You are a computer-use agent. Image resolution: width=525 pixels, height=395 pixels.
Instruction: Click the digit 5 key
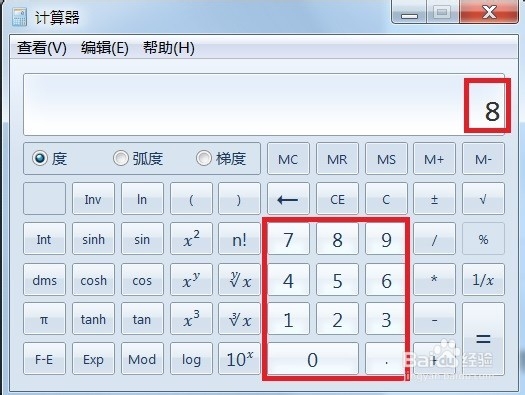coord(337,280)
